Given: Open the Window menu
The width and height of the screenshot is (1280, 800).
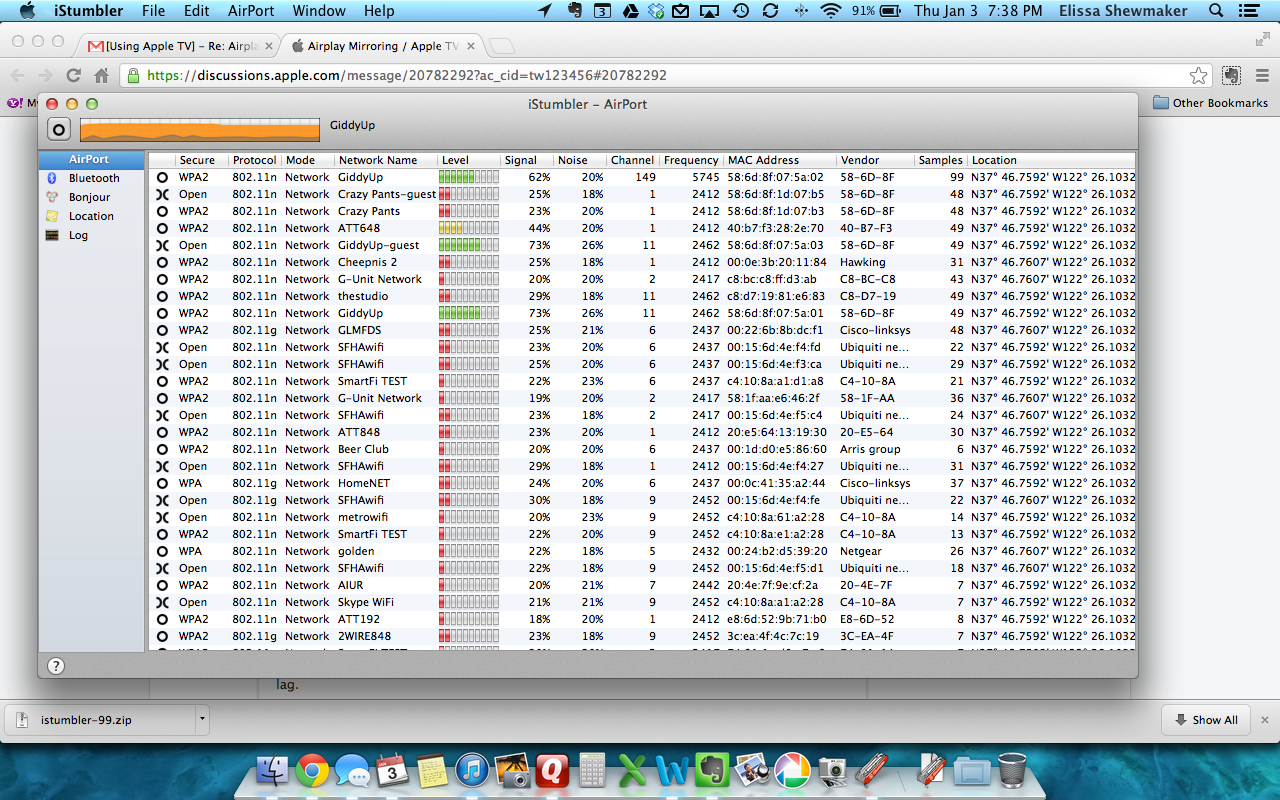Looking at the screenshot, I should [x=317, y=11].
